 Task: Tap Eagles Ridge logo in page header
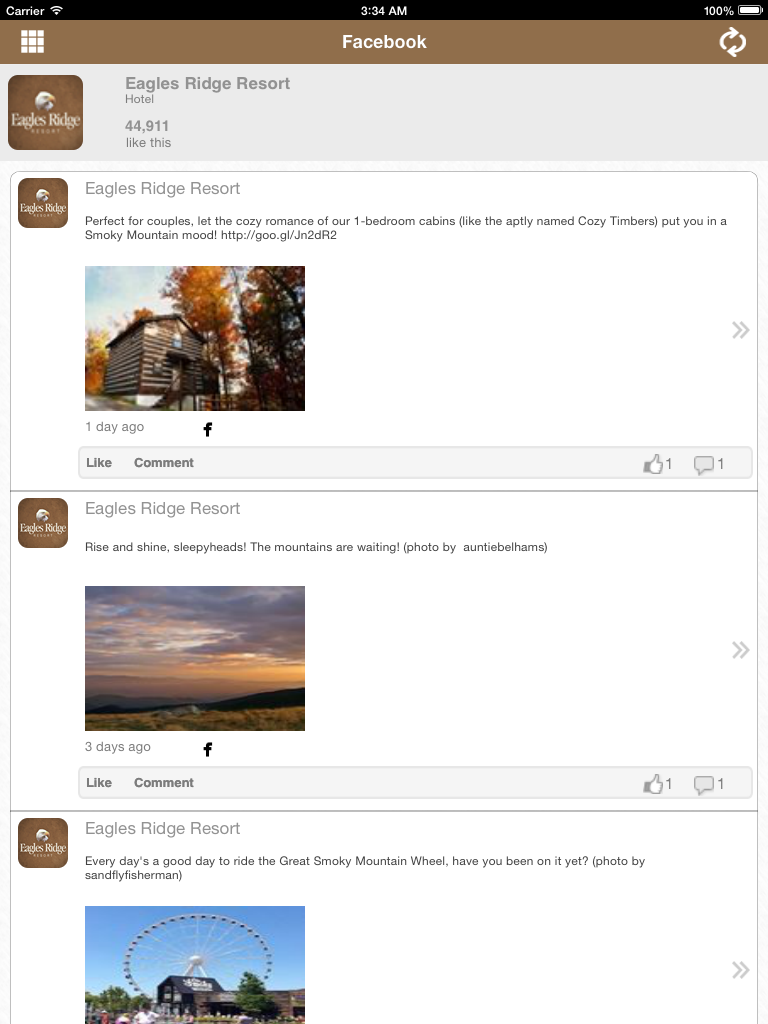point(45,112)
